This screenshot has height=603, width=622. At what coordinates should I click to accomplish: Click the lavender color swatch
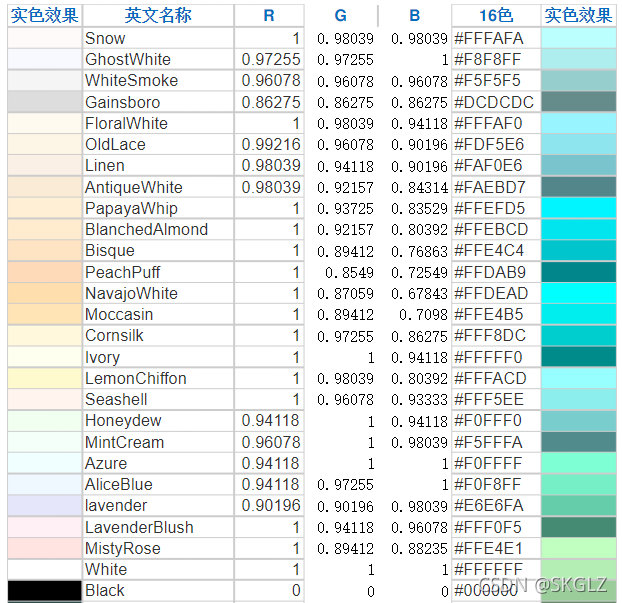45,505
